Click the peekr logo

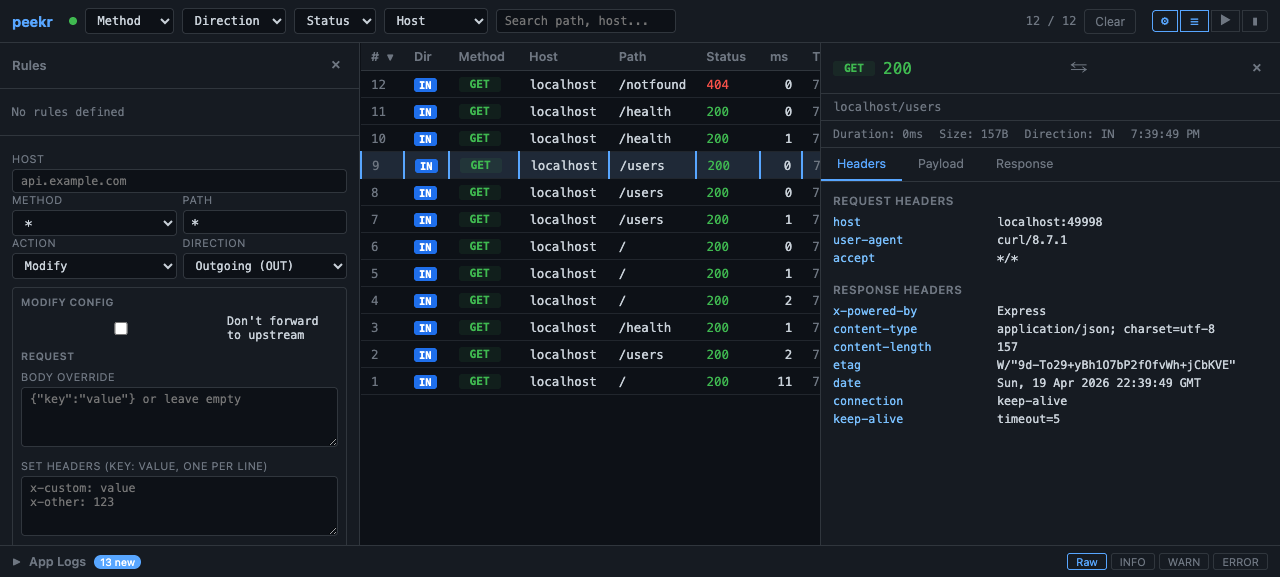[32, 21]
